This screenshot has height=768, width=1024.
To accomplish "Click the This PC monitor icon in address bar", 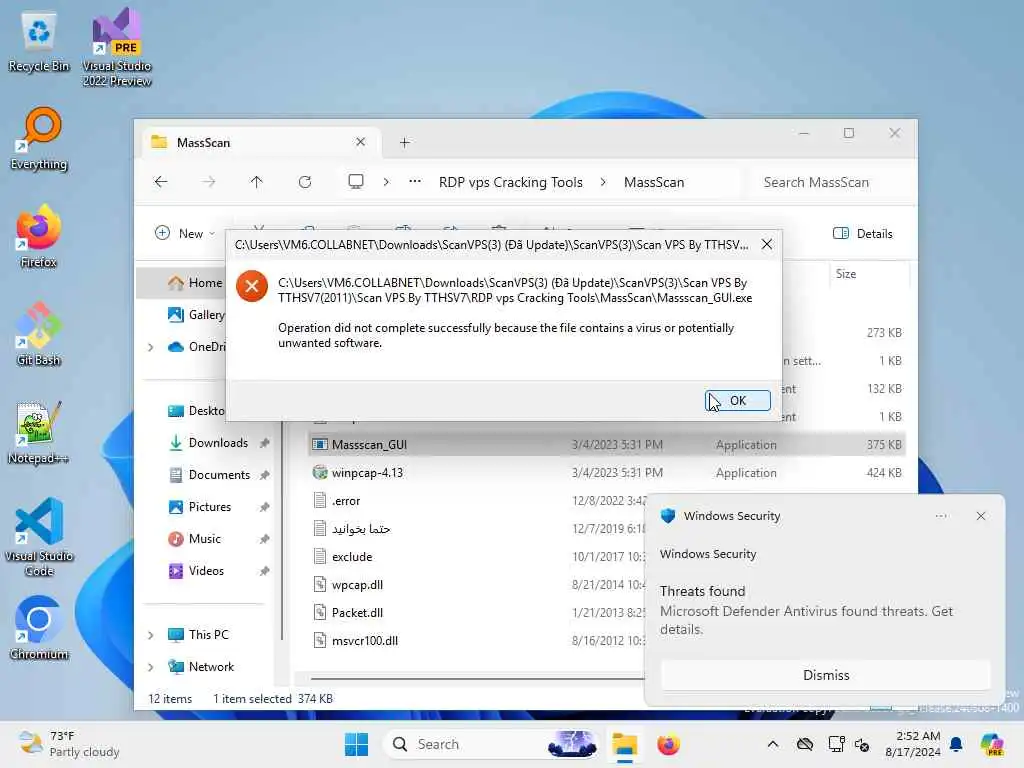I will pos(356,182).
